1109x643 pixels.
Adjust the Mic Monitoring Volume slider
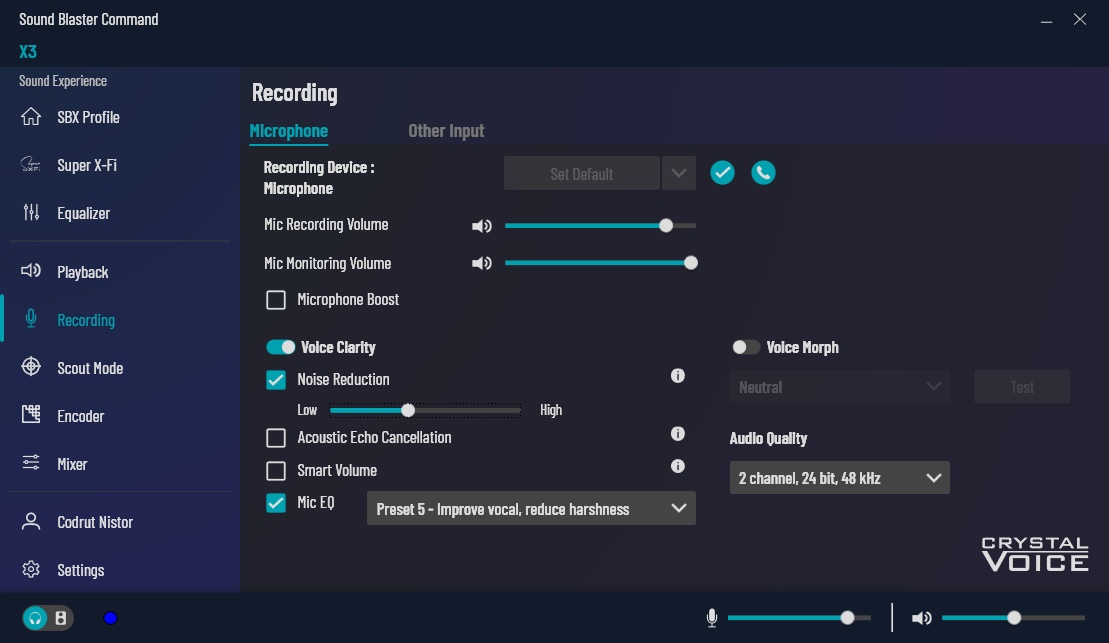600,263
